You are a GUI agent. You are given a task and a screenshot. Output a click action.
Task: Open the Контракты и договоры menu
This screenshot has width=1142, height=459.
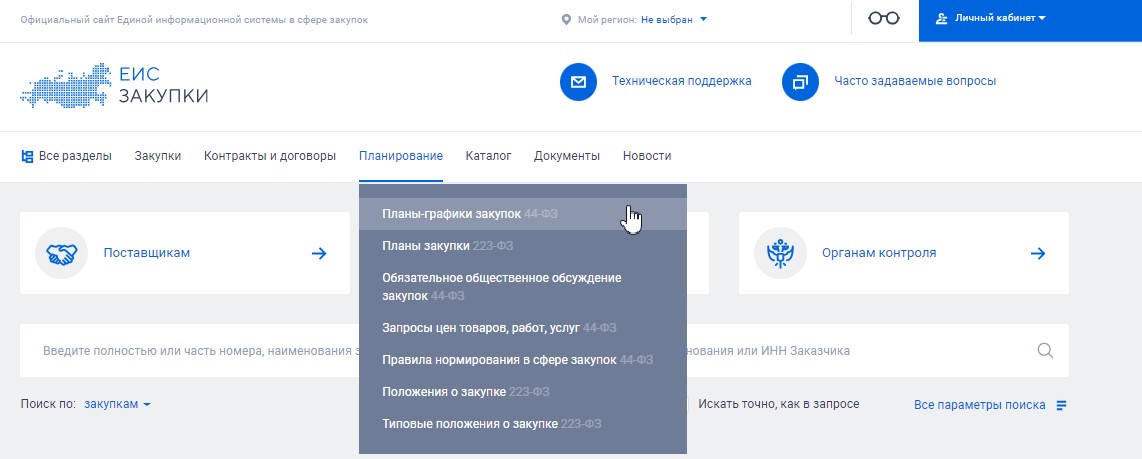[x=270, y=156]
